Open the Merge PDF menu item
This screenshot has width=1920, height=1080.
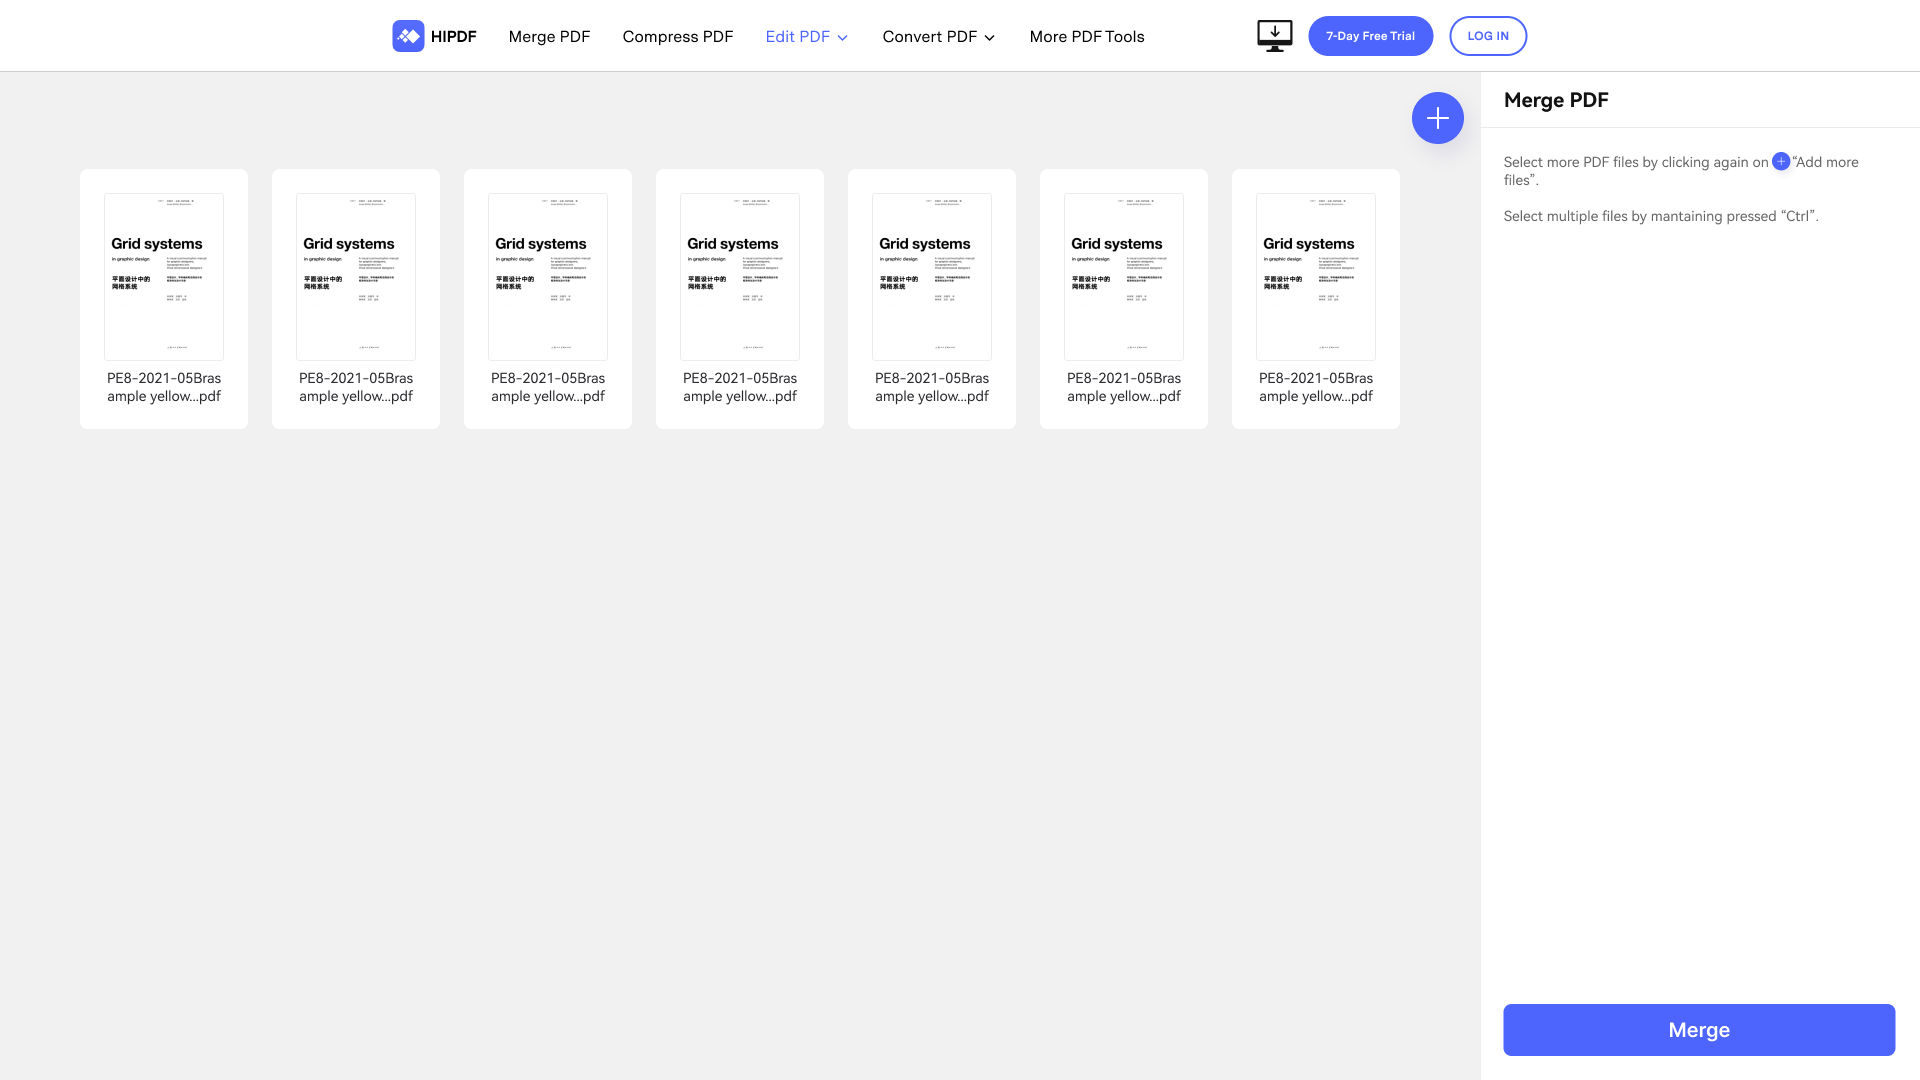tap(549, 36)
